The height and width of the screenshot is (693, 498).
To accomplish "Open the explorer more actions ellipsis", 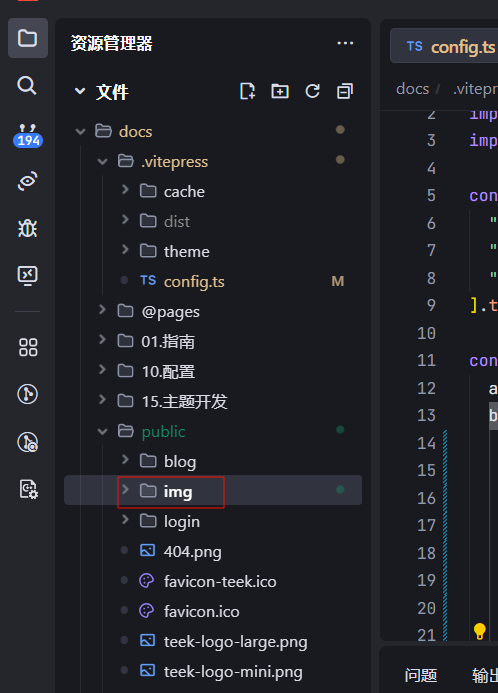I will tap(345, 43).
